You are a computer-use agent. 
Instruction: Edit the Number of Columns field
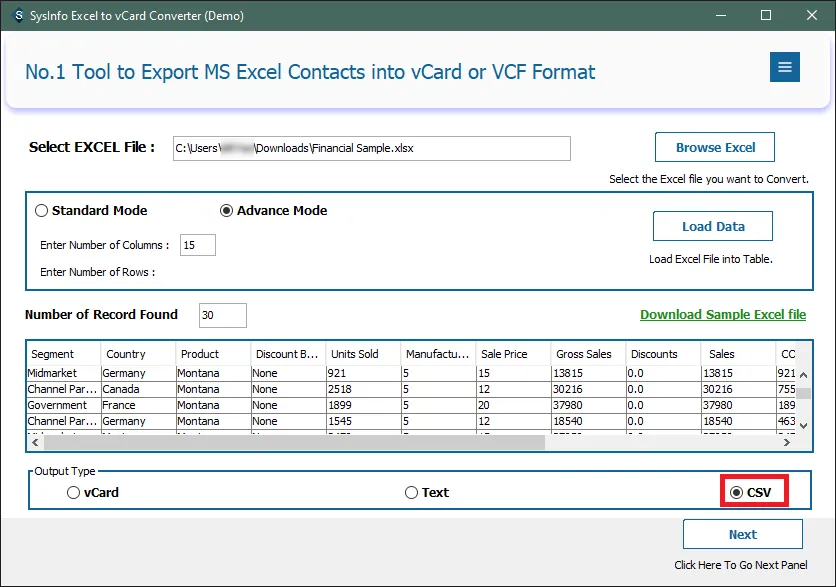(x=198, y=245)
